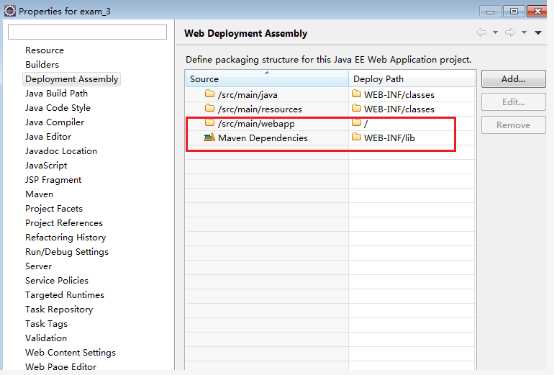Open Service Policies page
This screenshot has width=554, height=375.
pyautogui.click(x=57, y=281)
